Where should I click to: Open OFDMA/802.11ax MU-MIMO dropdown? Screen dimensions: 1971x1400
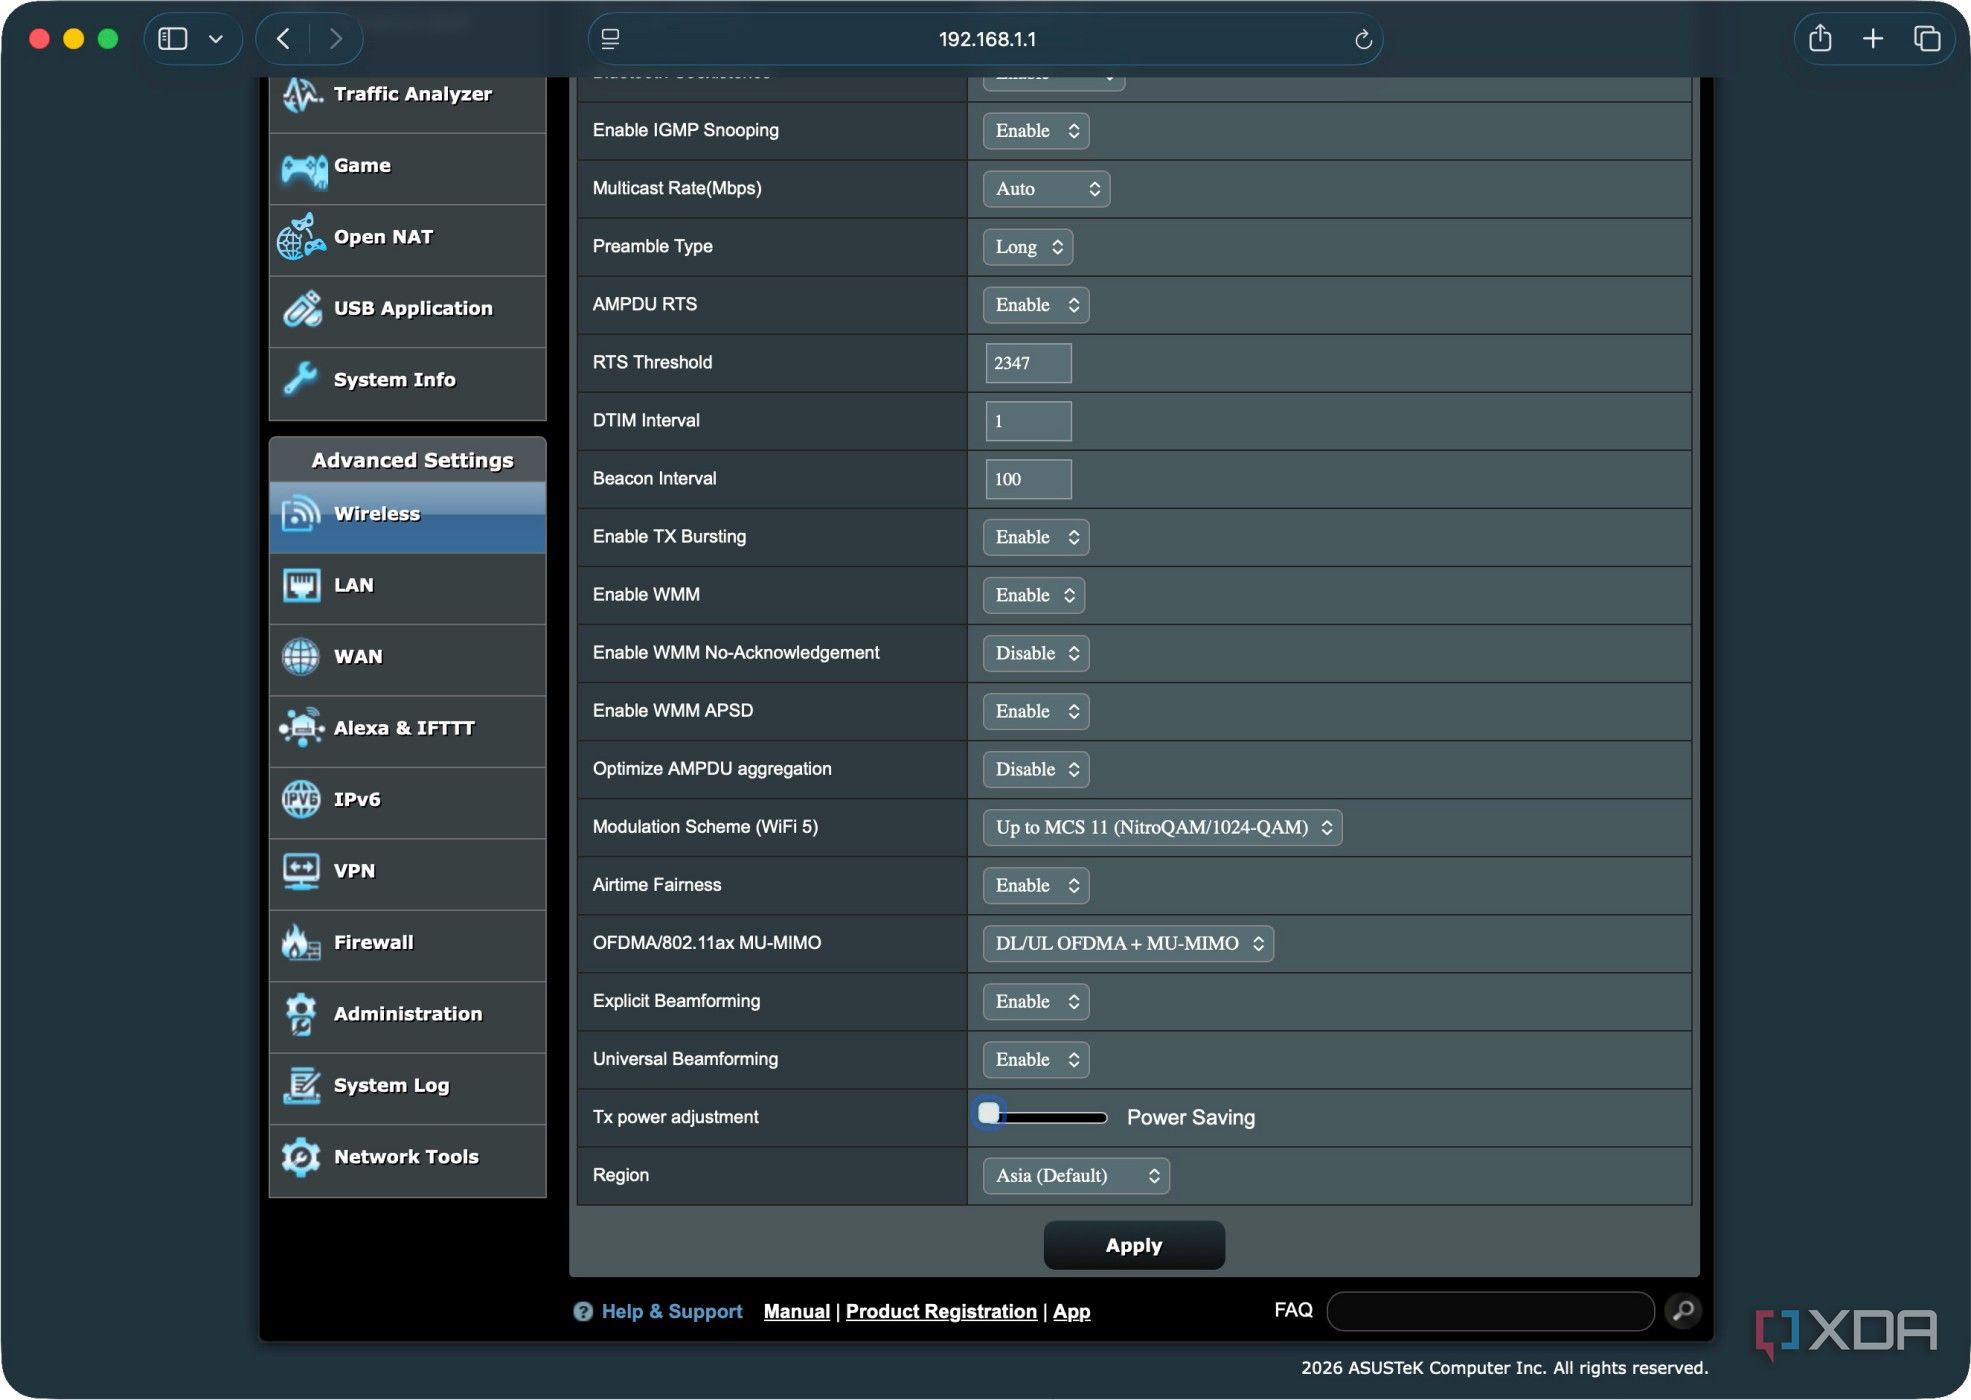click(x=1128, y=943)
